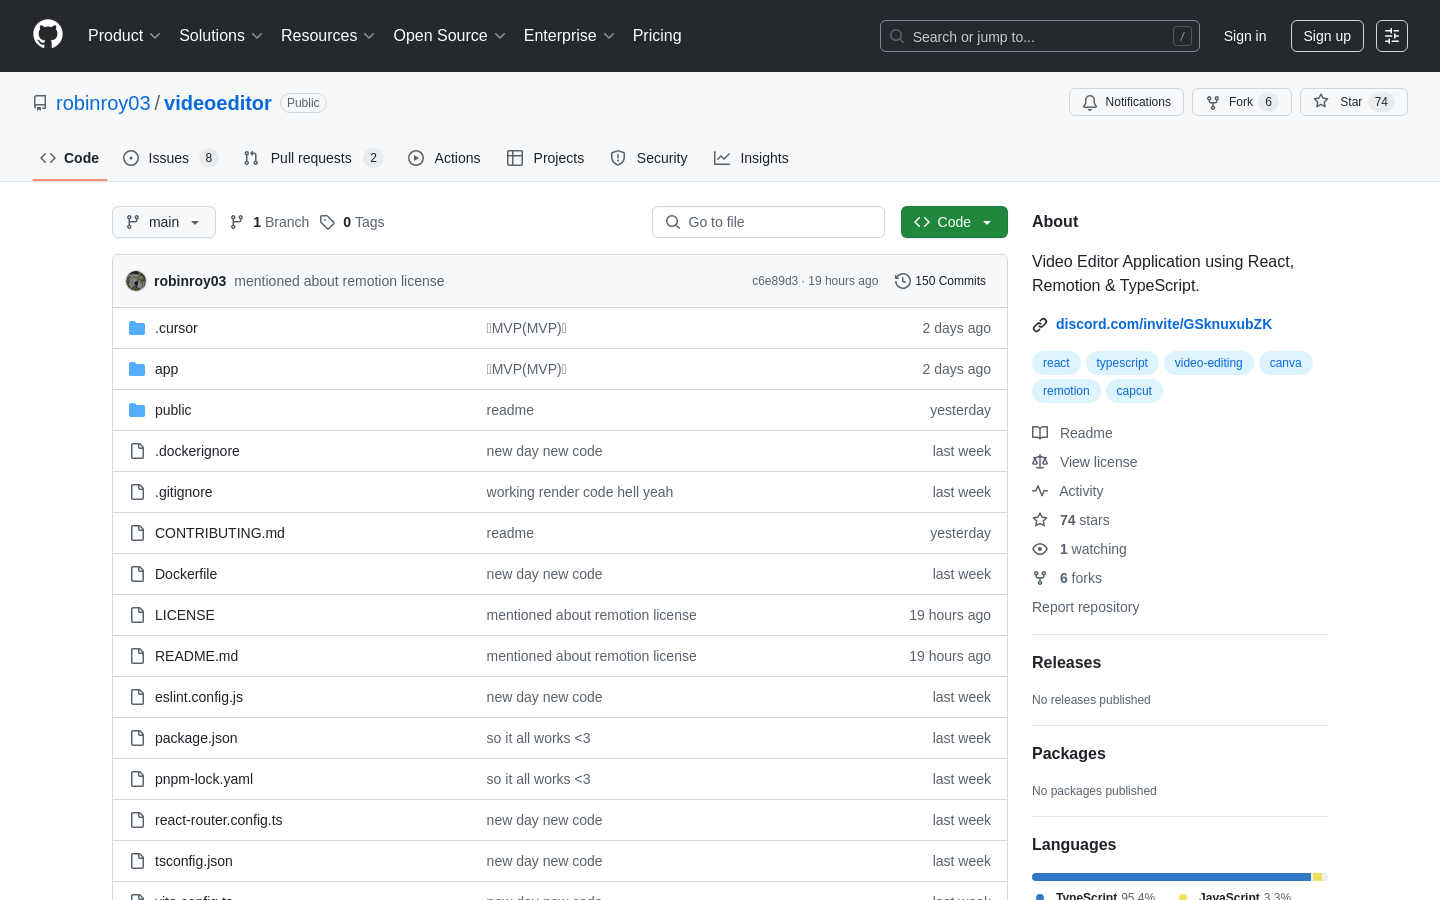This screenshot has height=900, width=1440.
Task: Star the videoeditor repository
Action: click(x=1353, y=102)
